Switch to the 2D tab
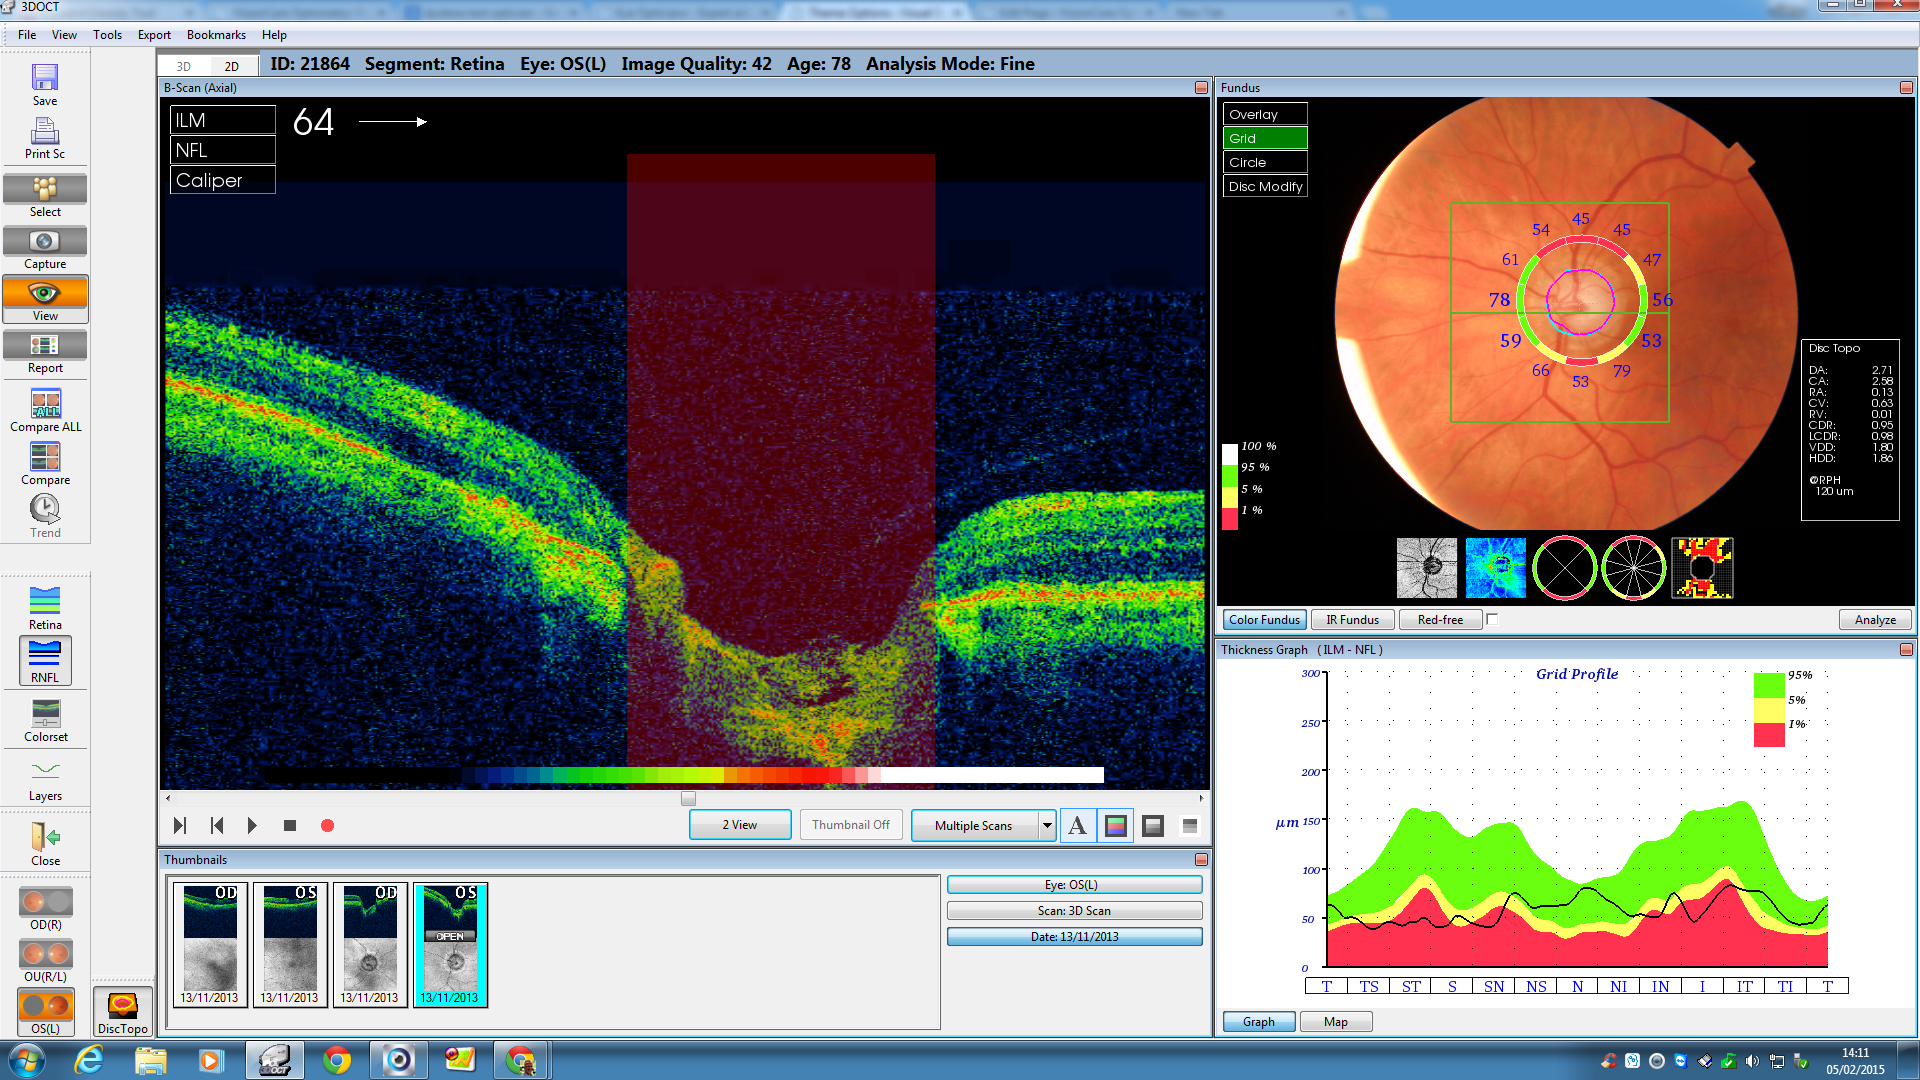 tap(233, 65)
